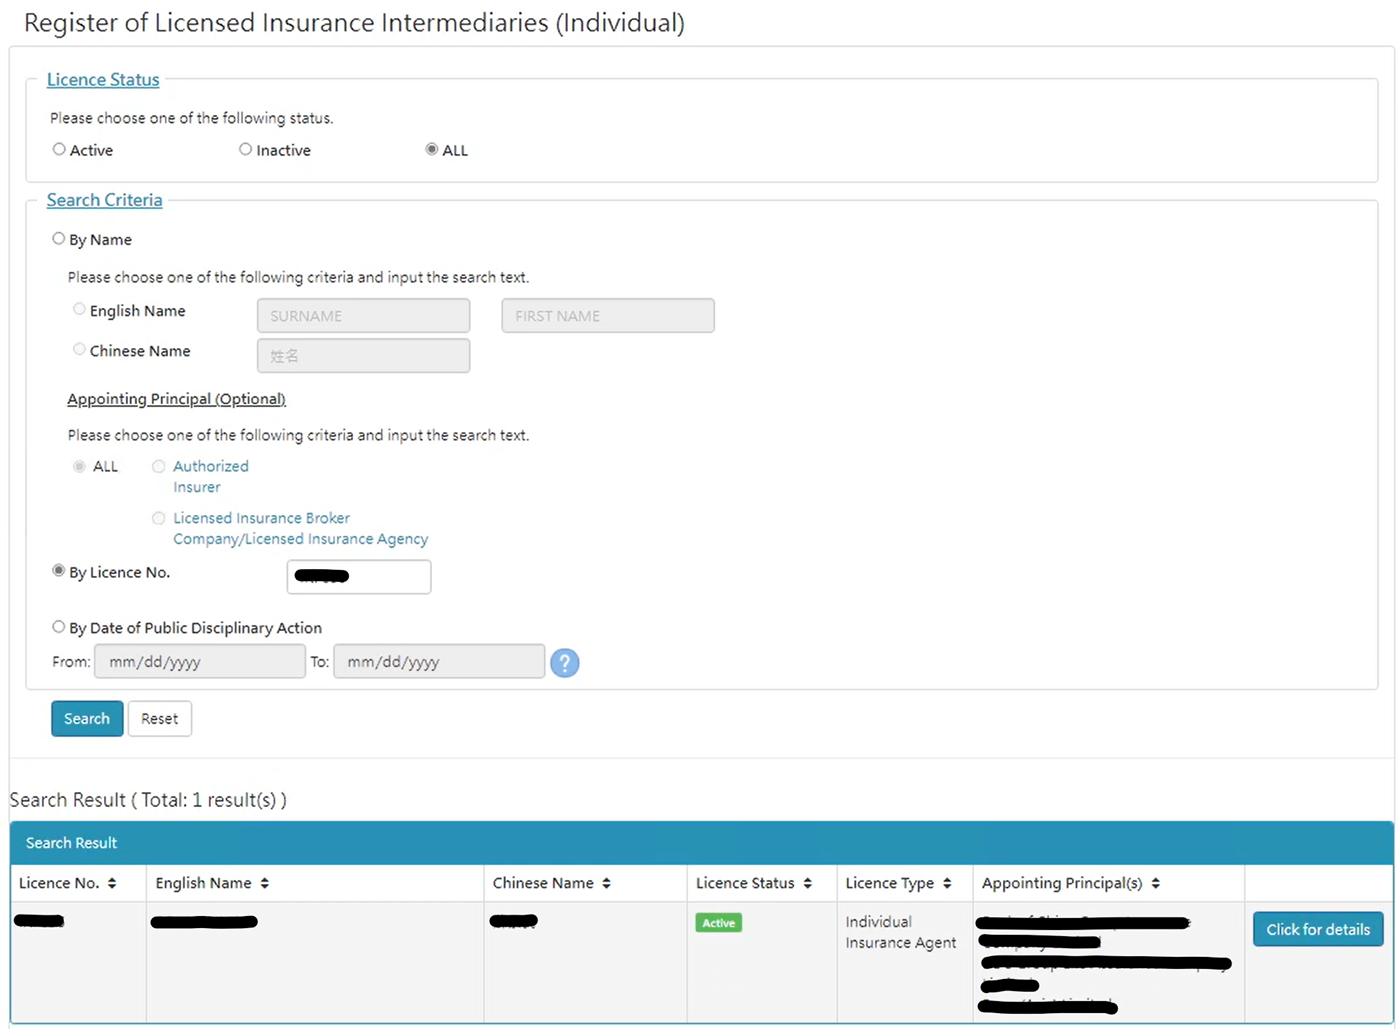Focus the Chinese name input field
Viewport: 1400px width, 1029px height.
tap(363, 356)
